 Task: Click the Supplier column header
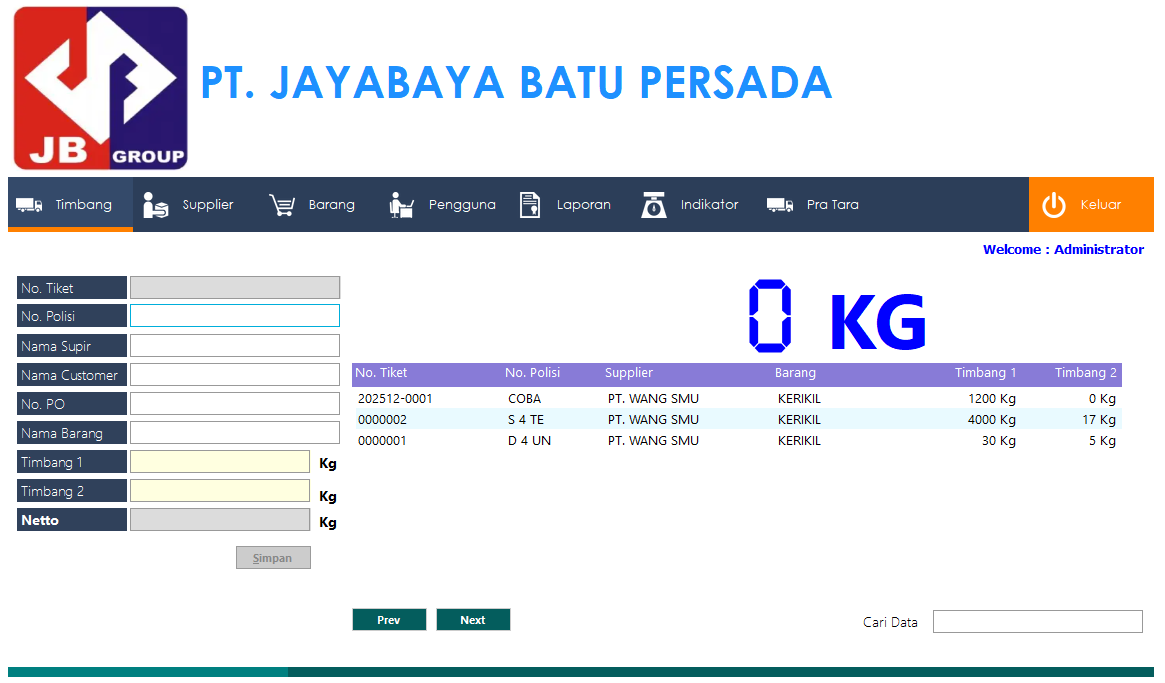coord(629,373)
